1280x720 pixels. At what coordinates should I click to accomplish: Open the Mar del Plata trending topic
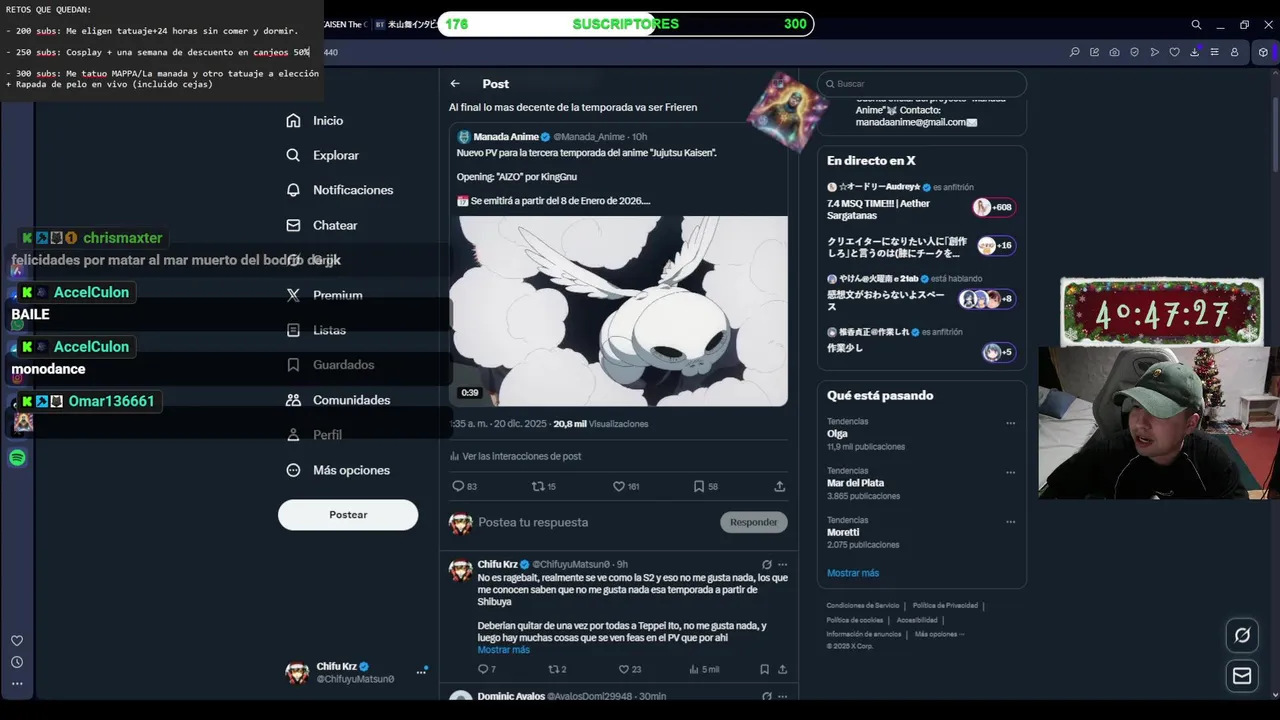pos(855,483)
